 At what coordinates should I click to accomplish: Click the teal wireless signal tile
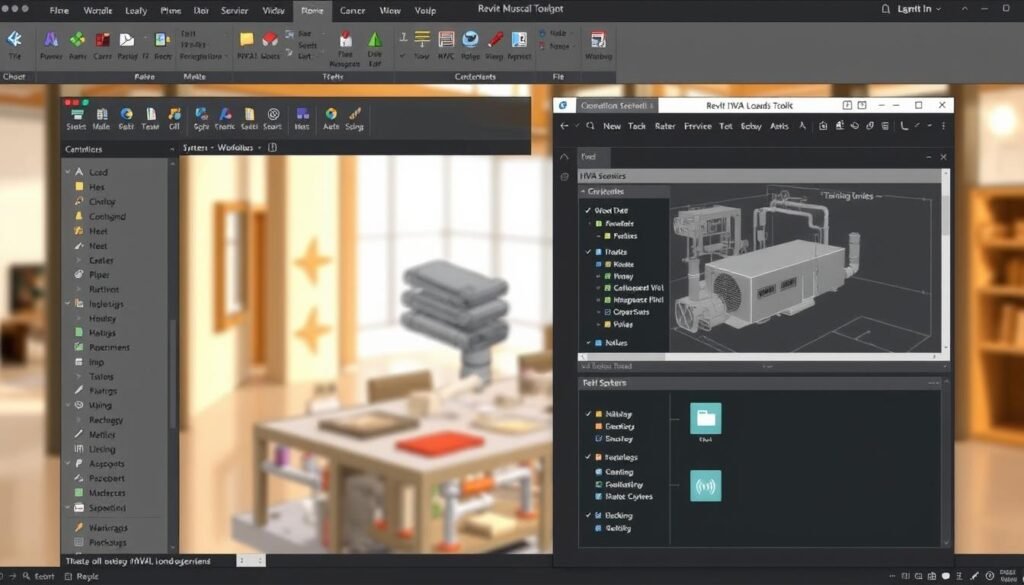(x=706, y=486)
